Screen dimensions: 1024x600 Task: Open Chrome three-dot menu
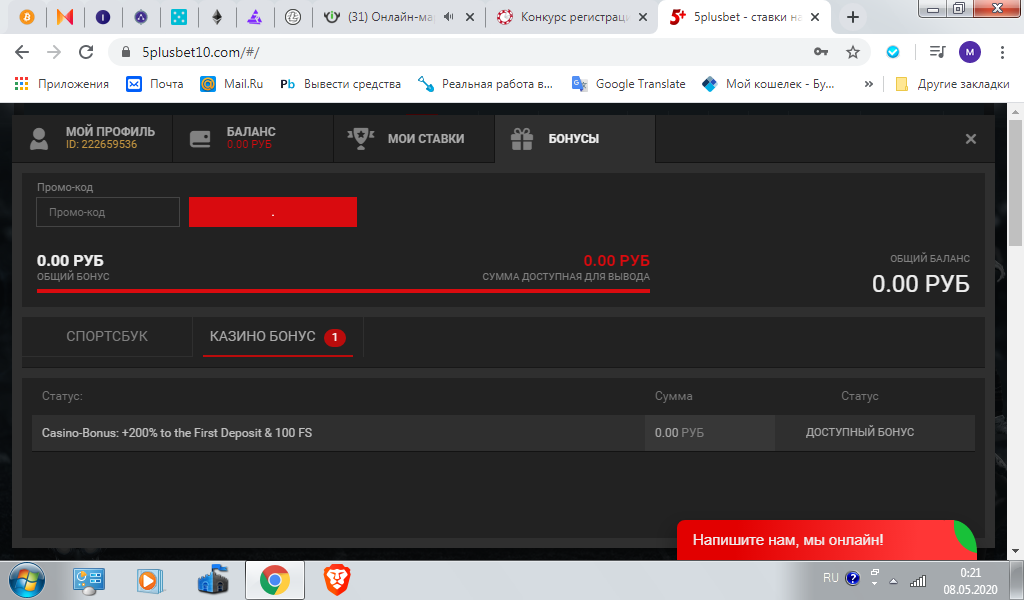tap(1002, 52)
